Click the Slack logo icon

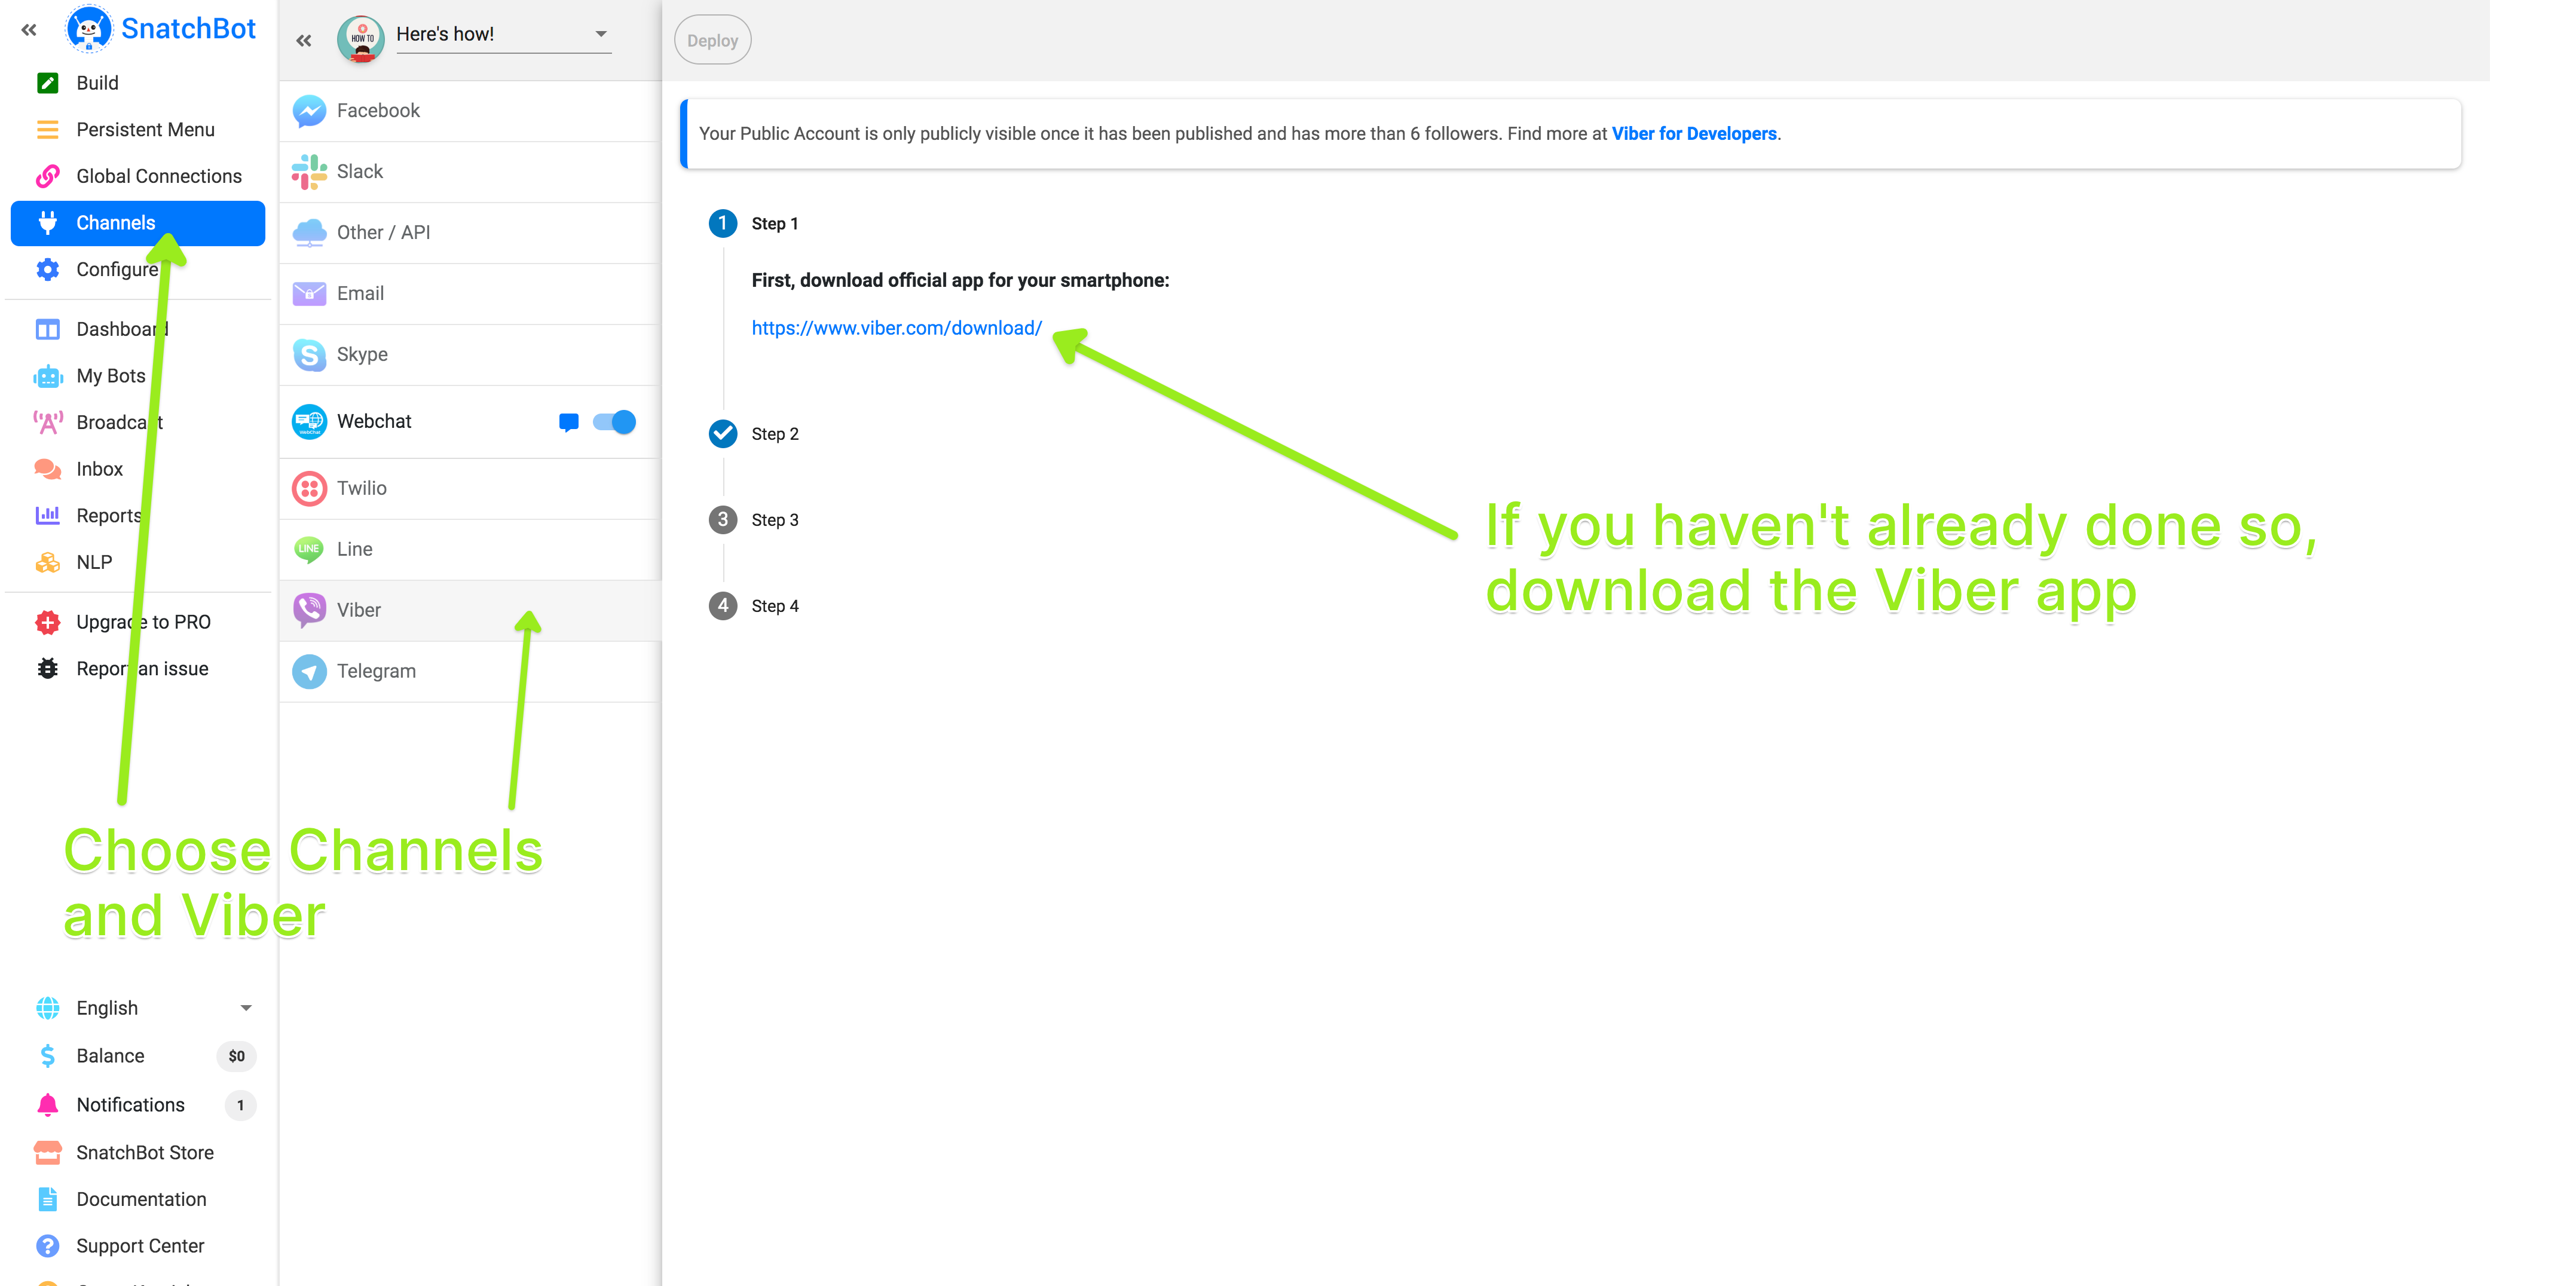(x=309, y=171)
